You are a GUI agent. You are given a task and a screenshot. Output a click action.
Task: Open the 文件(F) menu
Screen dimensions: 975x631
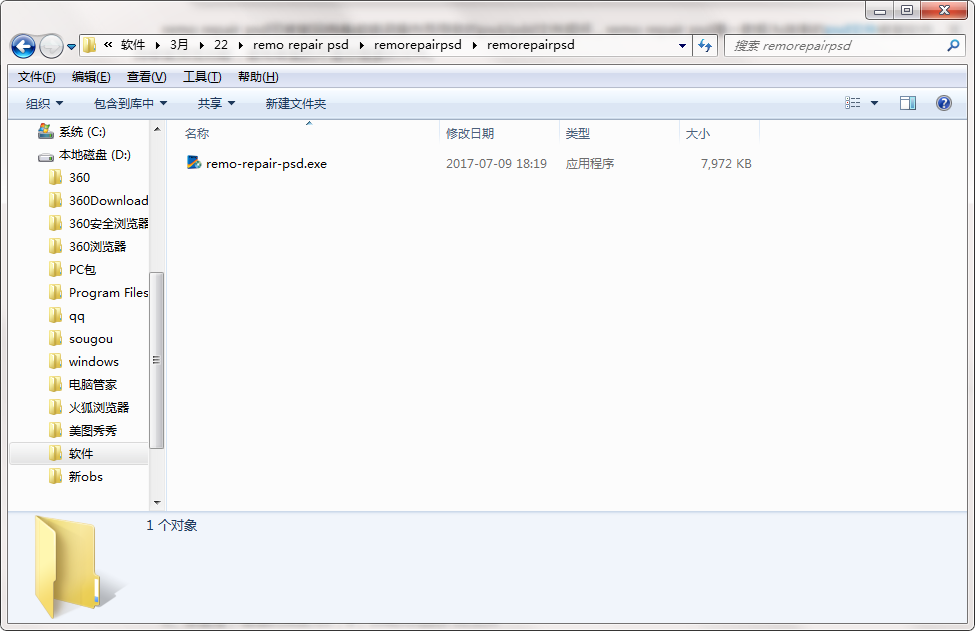(x=36, y=76)
